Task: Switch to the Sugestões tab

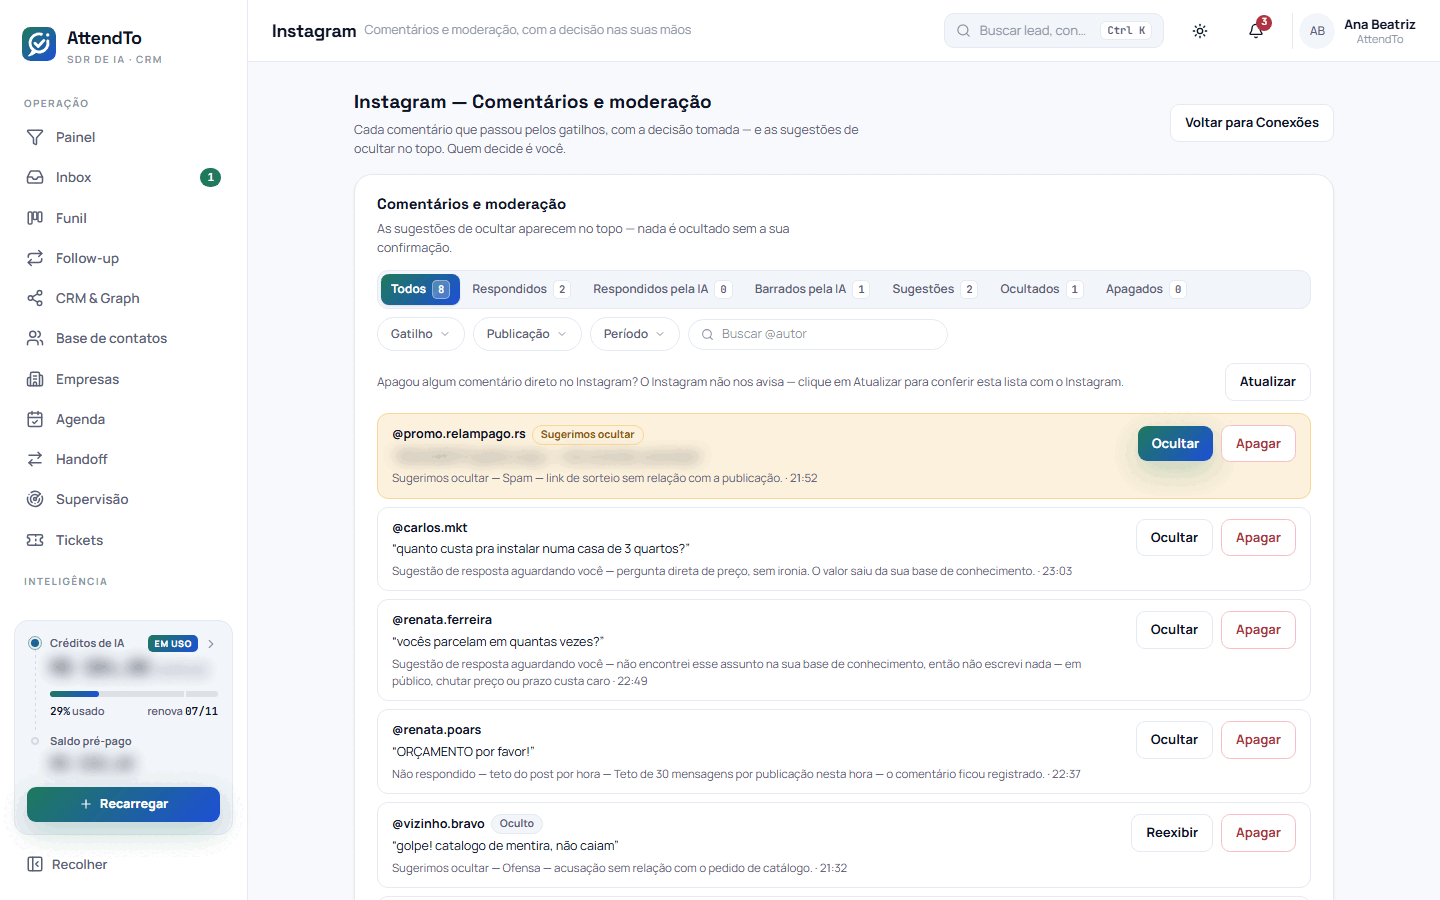Action: (934, 289)
